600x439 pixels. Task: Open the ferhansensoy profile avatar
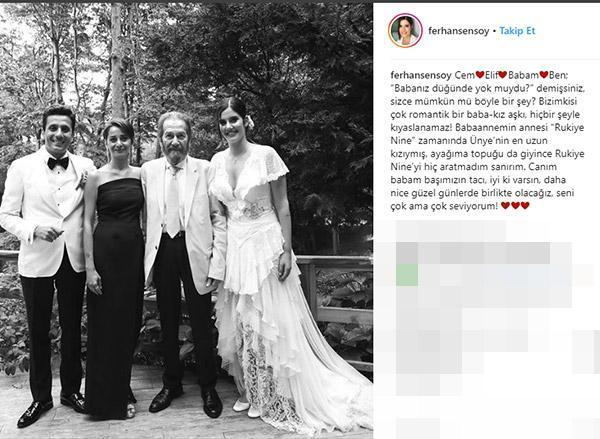point(405,31)
